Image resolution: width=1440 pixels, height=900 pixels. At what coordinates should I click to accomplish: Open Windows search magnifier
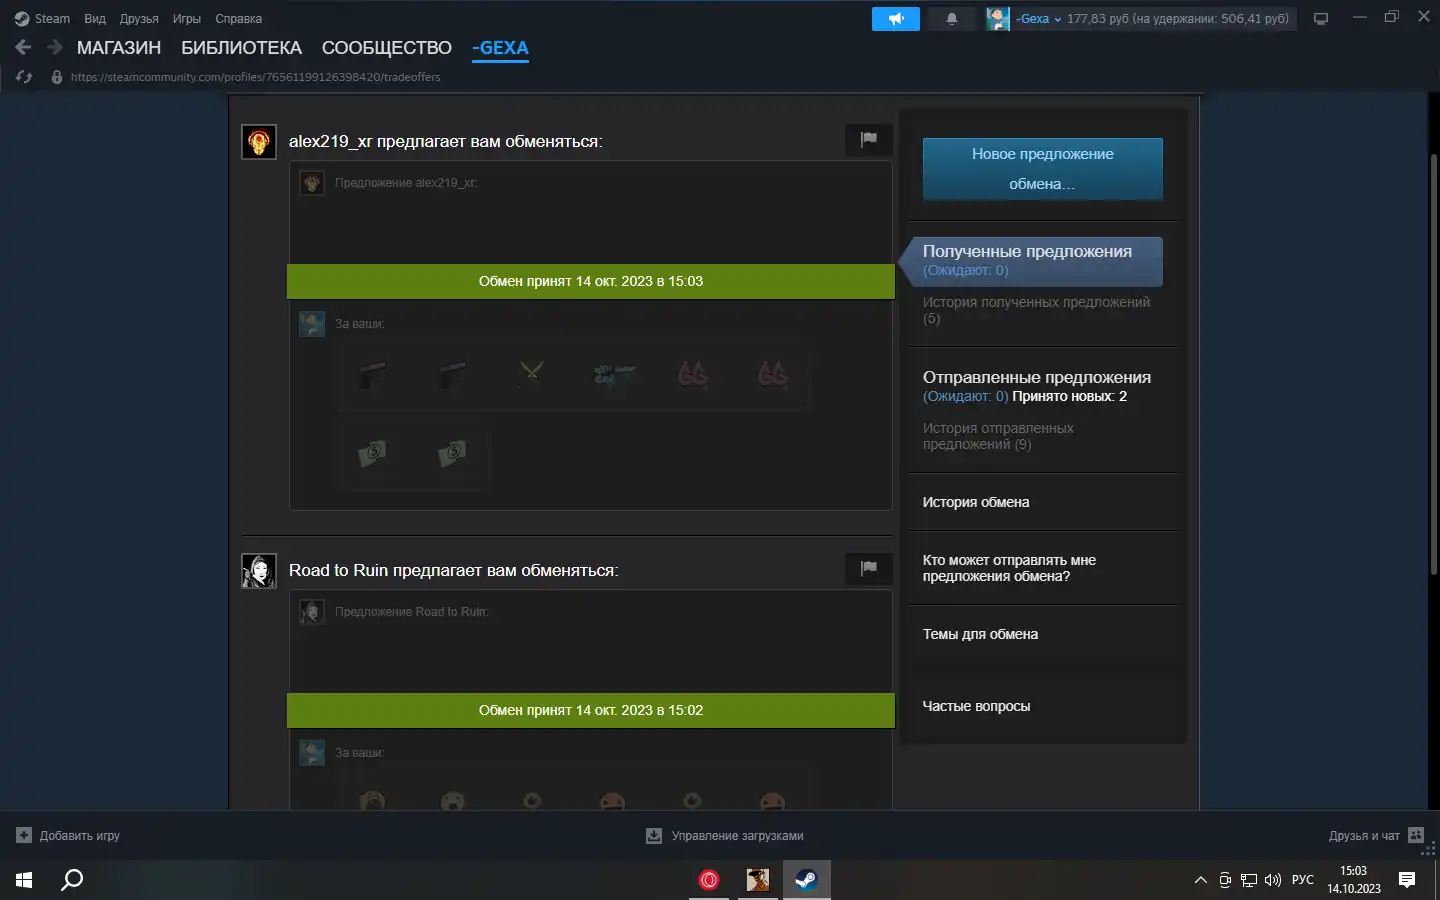[72, 880]
